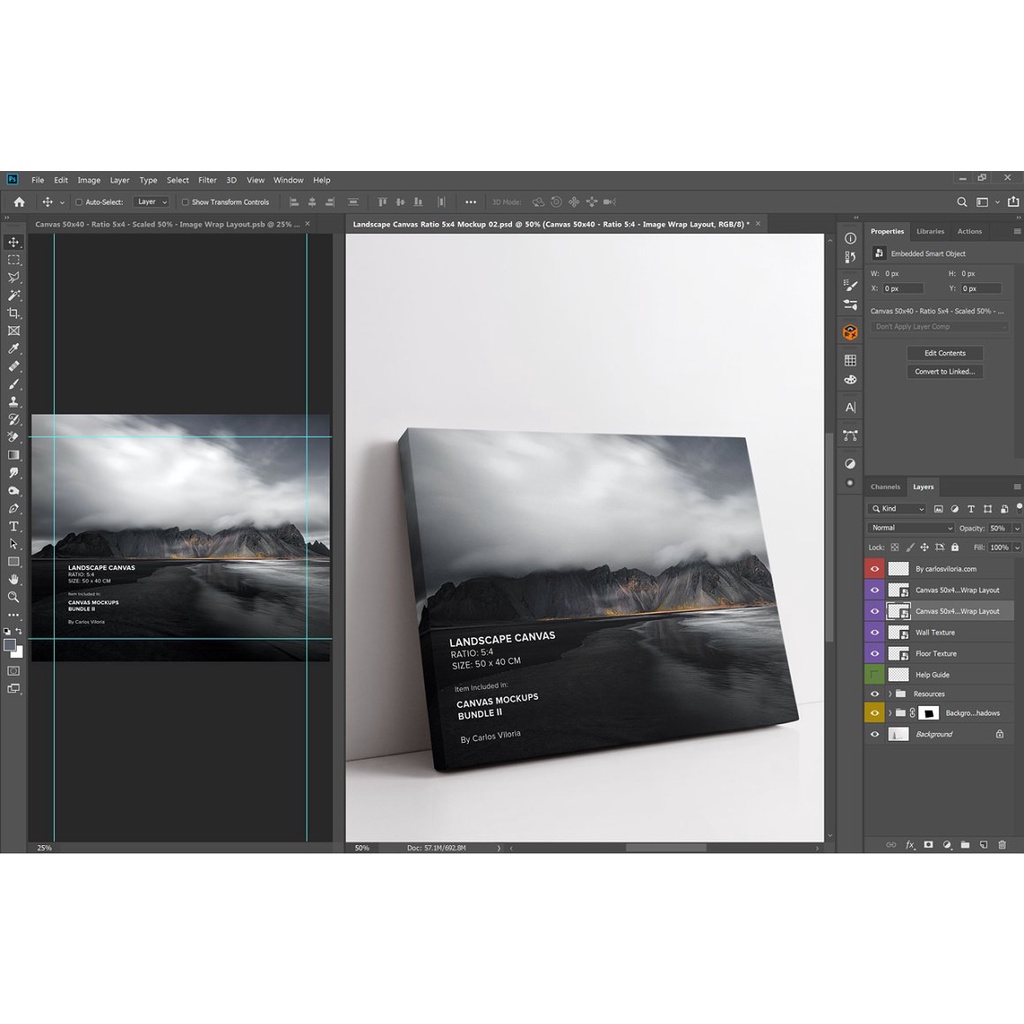
Task: Click the foreground color swatch
Action: (x=9, y=645)
